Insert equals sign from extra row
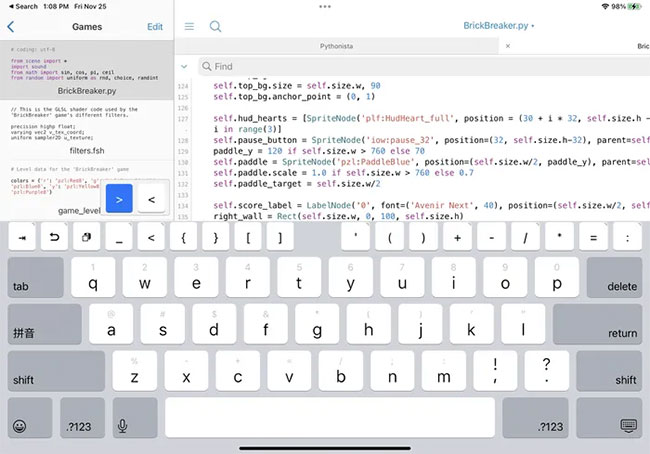Image resolution: width=650 pixels, height=454 pixels. tap(593, 237)
